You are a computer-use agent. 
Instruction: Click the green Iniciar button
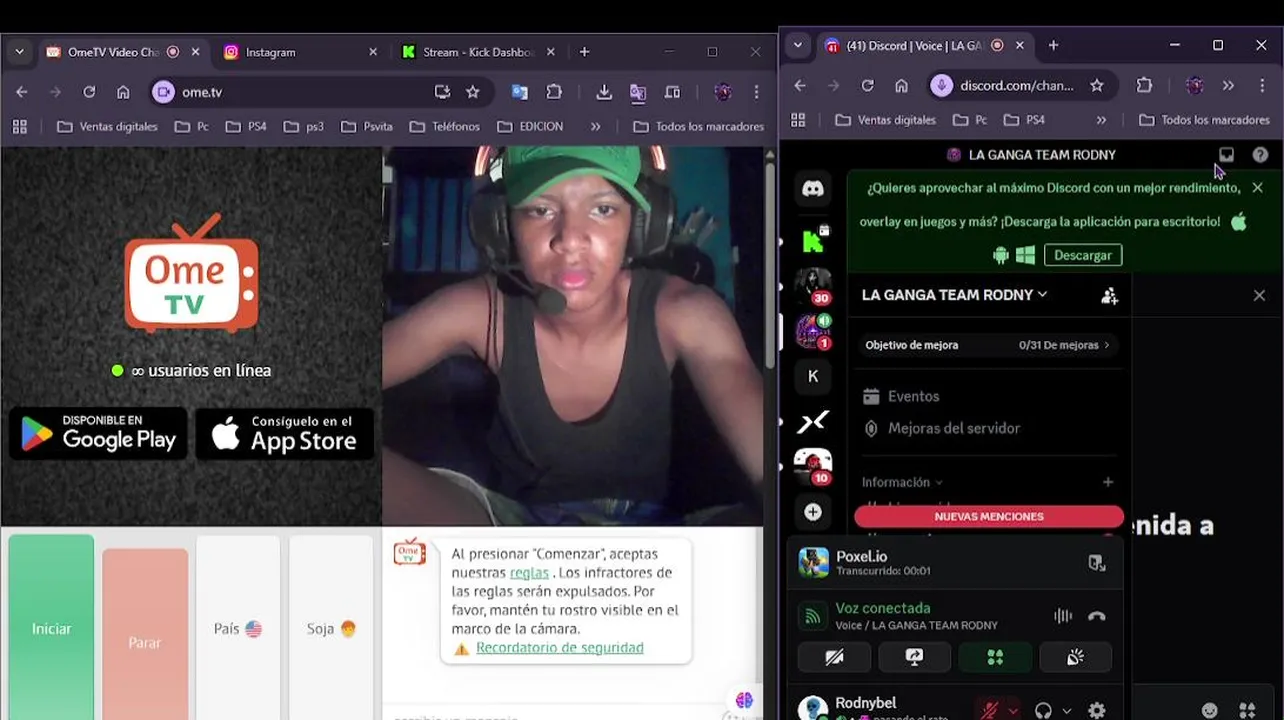coord(51,628)
